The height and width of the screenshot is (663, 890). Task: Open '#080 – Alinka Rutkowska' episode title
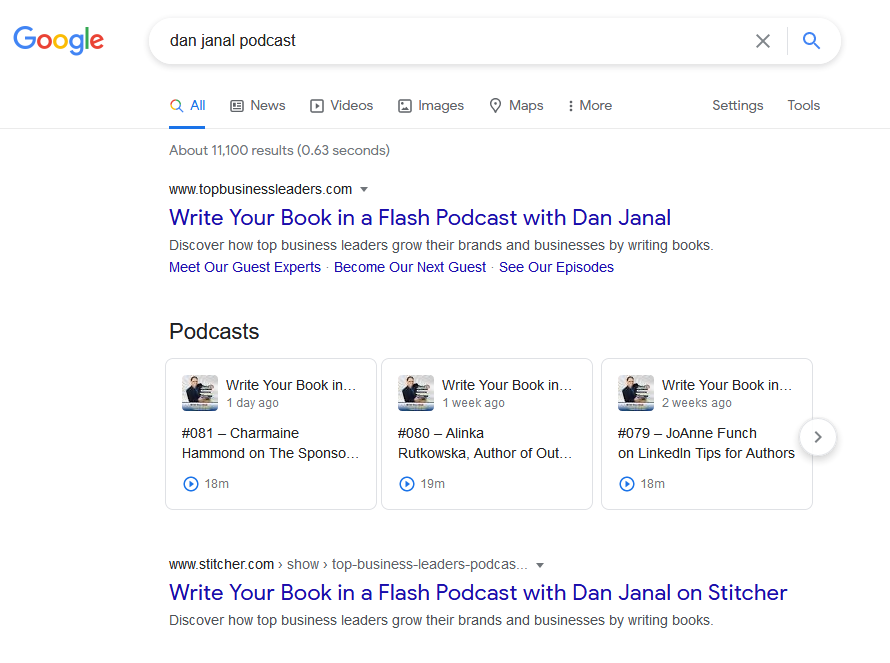[x=485, y=443]
